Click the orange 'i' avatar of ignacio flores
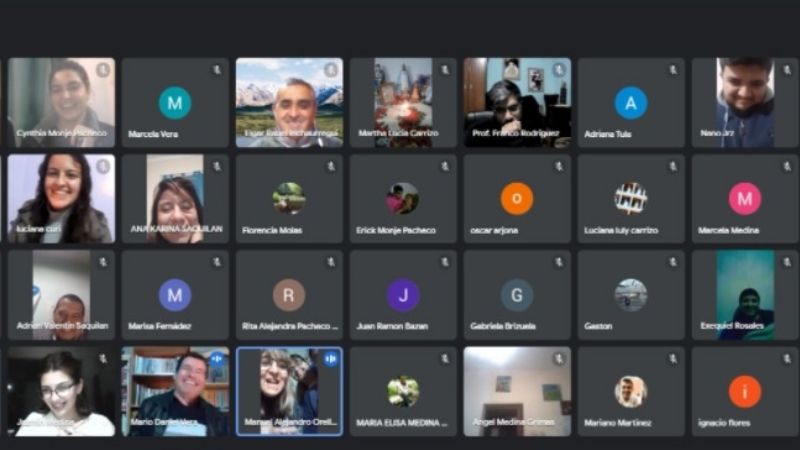 pyautogui.click(x=745, y=390)
